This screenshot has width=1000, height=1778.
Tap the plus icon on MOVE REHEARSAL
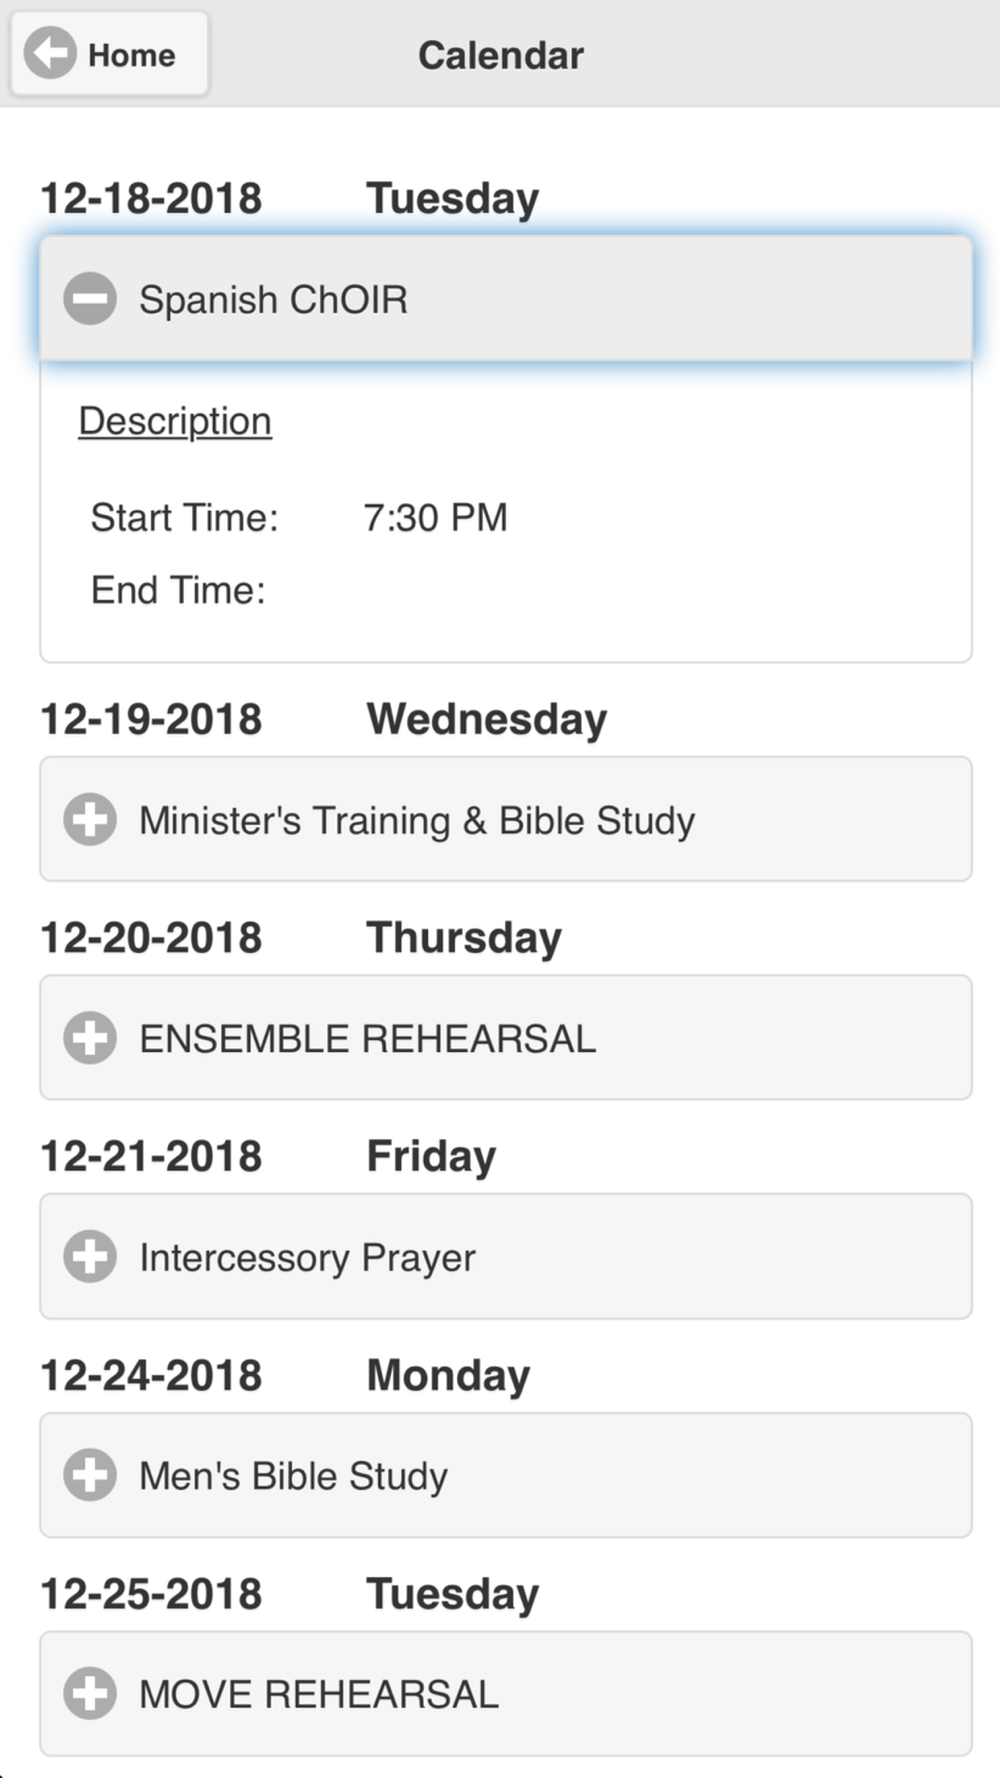click(90, 1693)
